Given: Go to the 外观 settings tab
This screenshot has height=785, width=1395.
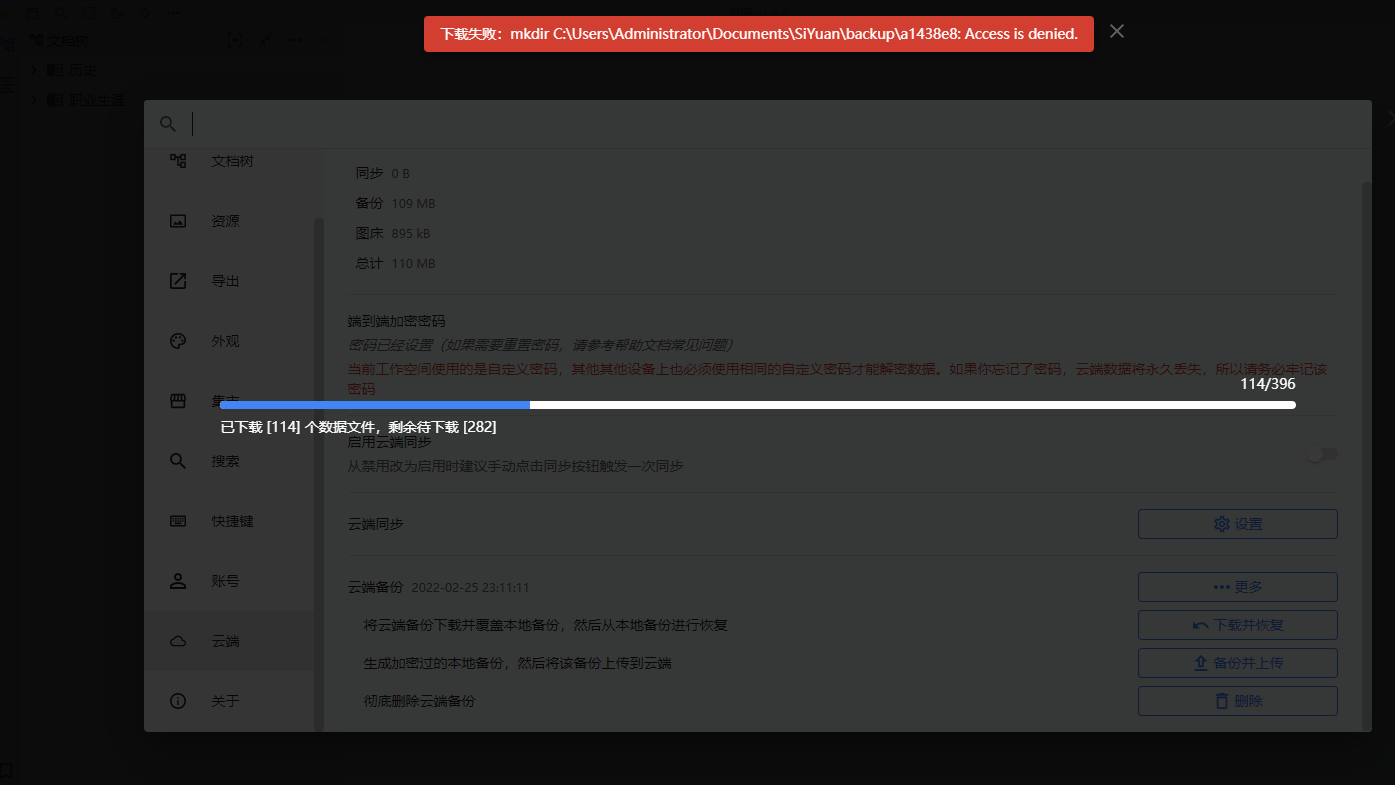Looking at the screenshot, I should pyautogui.click(x=229, y=341).
